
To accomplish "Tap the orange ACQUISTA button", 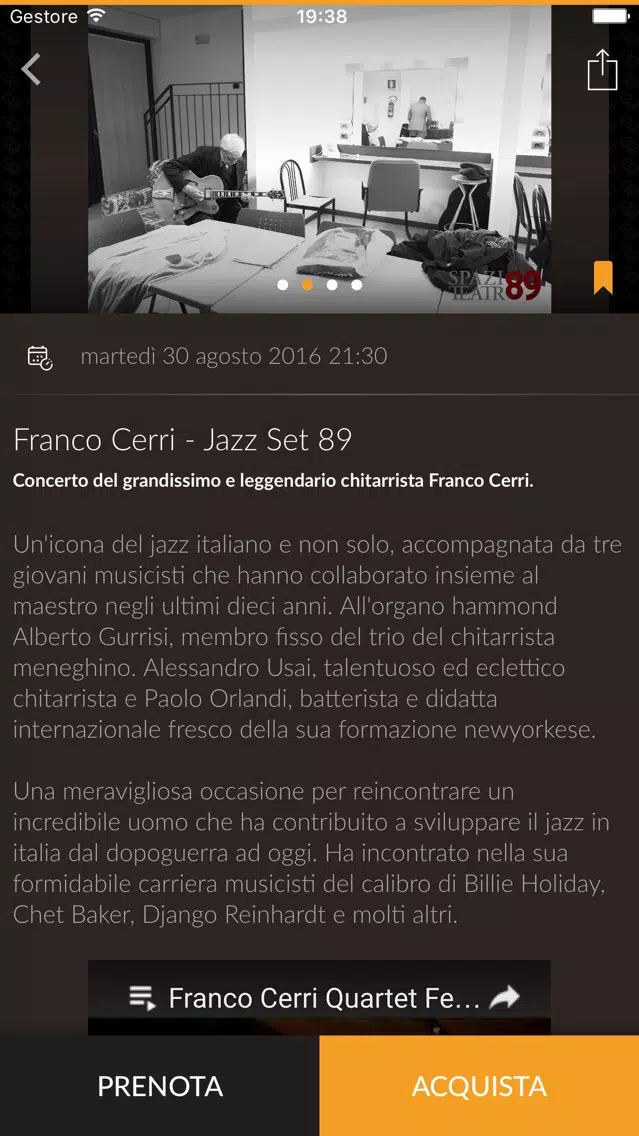I will coord(479,1085).
